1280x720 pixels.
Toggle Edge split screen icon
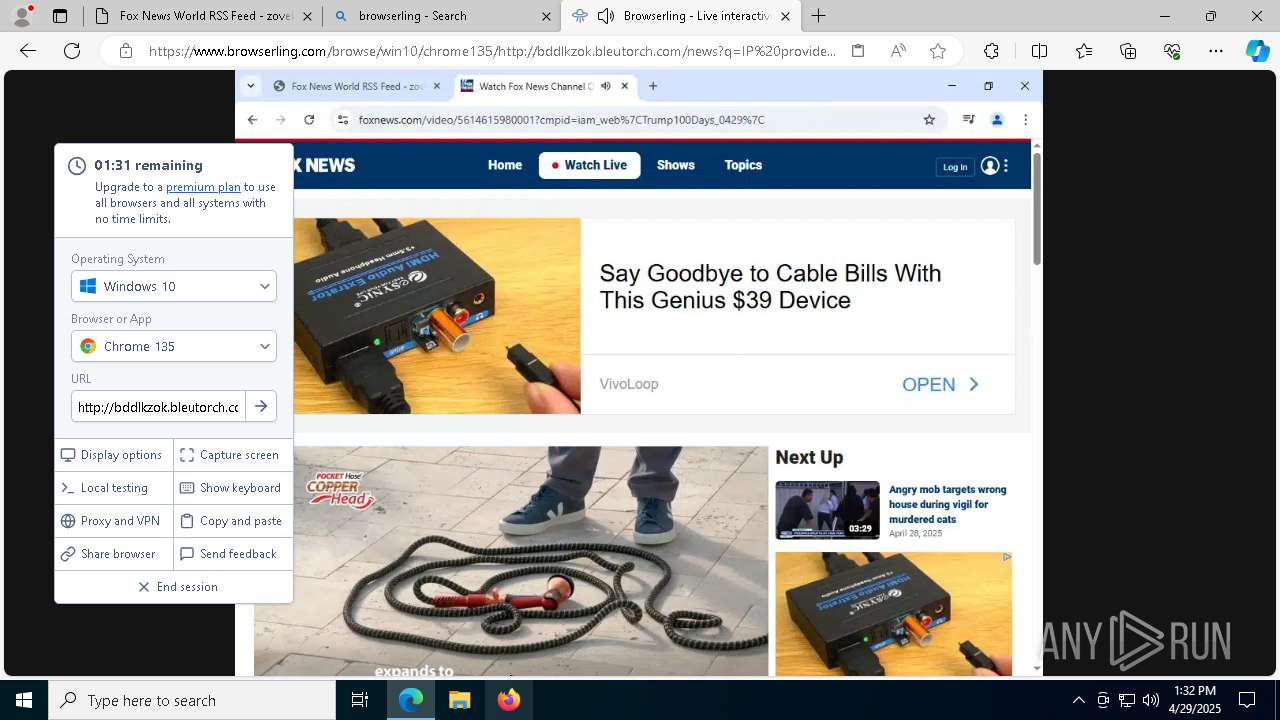click(1039, 51)
